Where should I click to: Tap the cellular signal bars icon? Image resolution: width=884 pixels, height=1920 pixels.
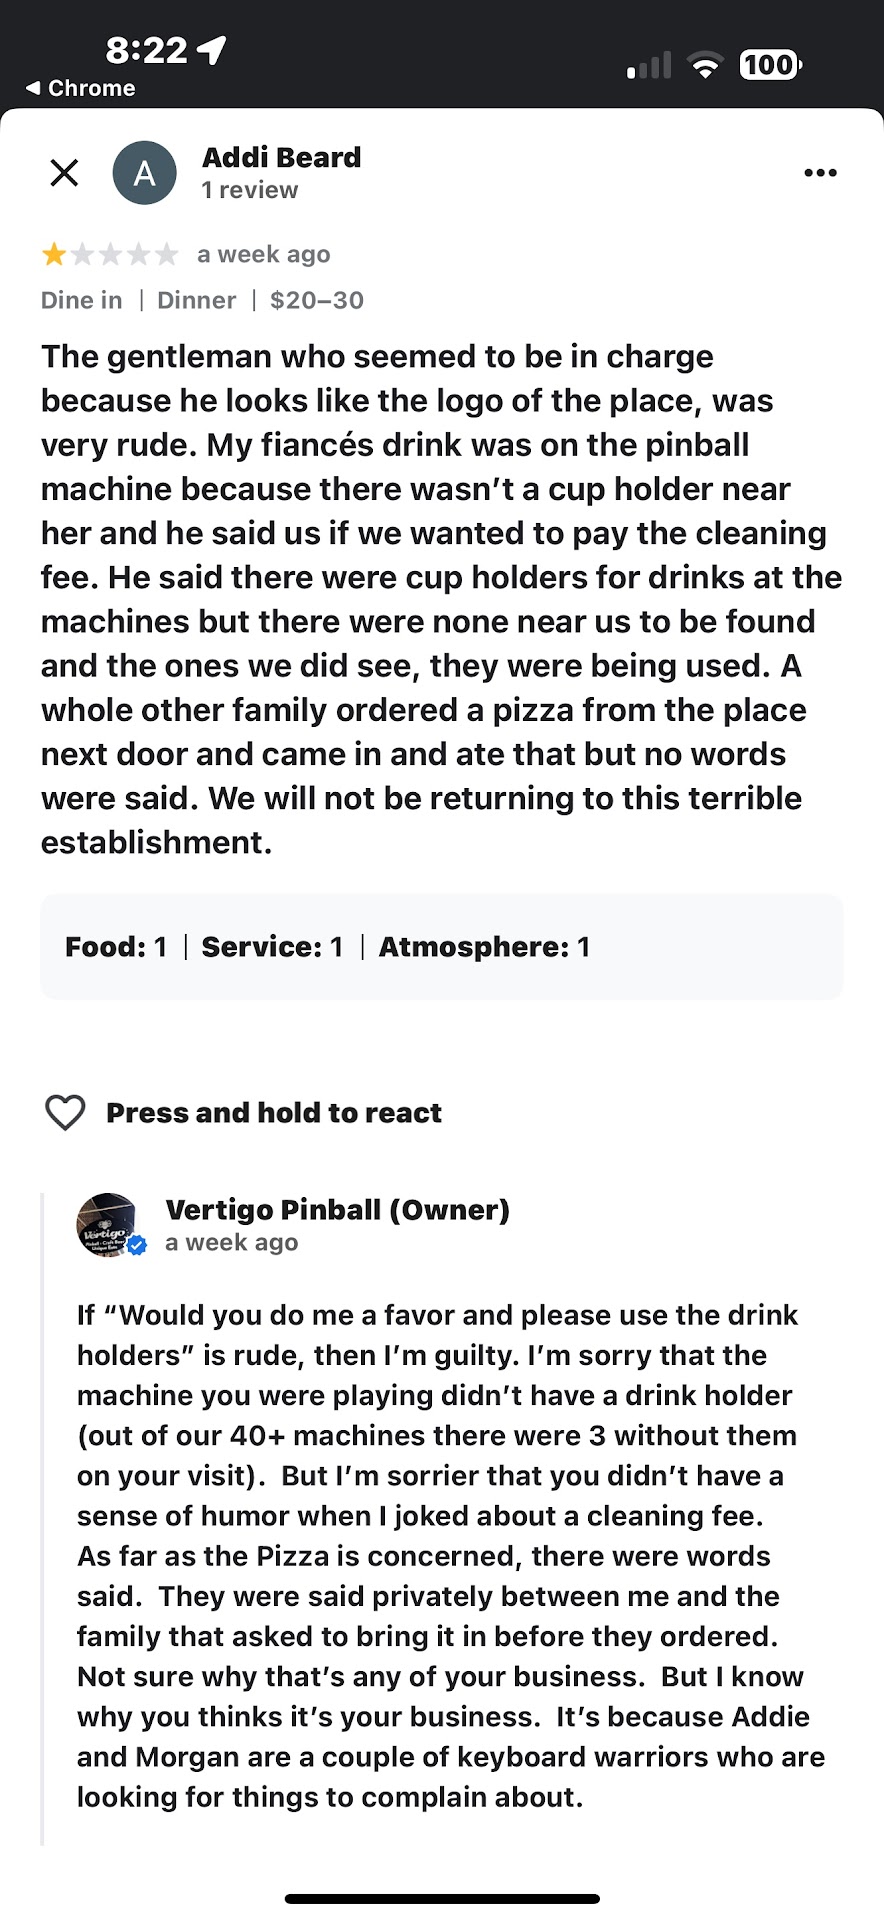point(649,66)
